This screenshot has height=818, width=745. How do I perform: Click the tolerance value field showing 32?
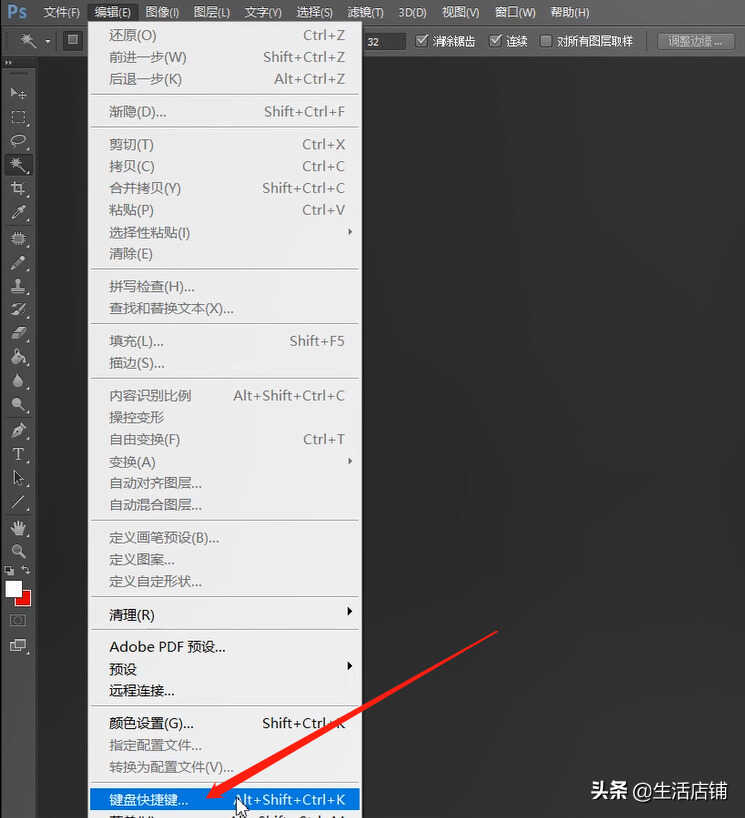385,41
